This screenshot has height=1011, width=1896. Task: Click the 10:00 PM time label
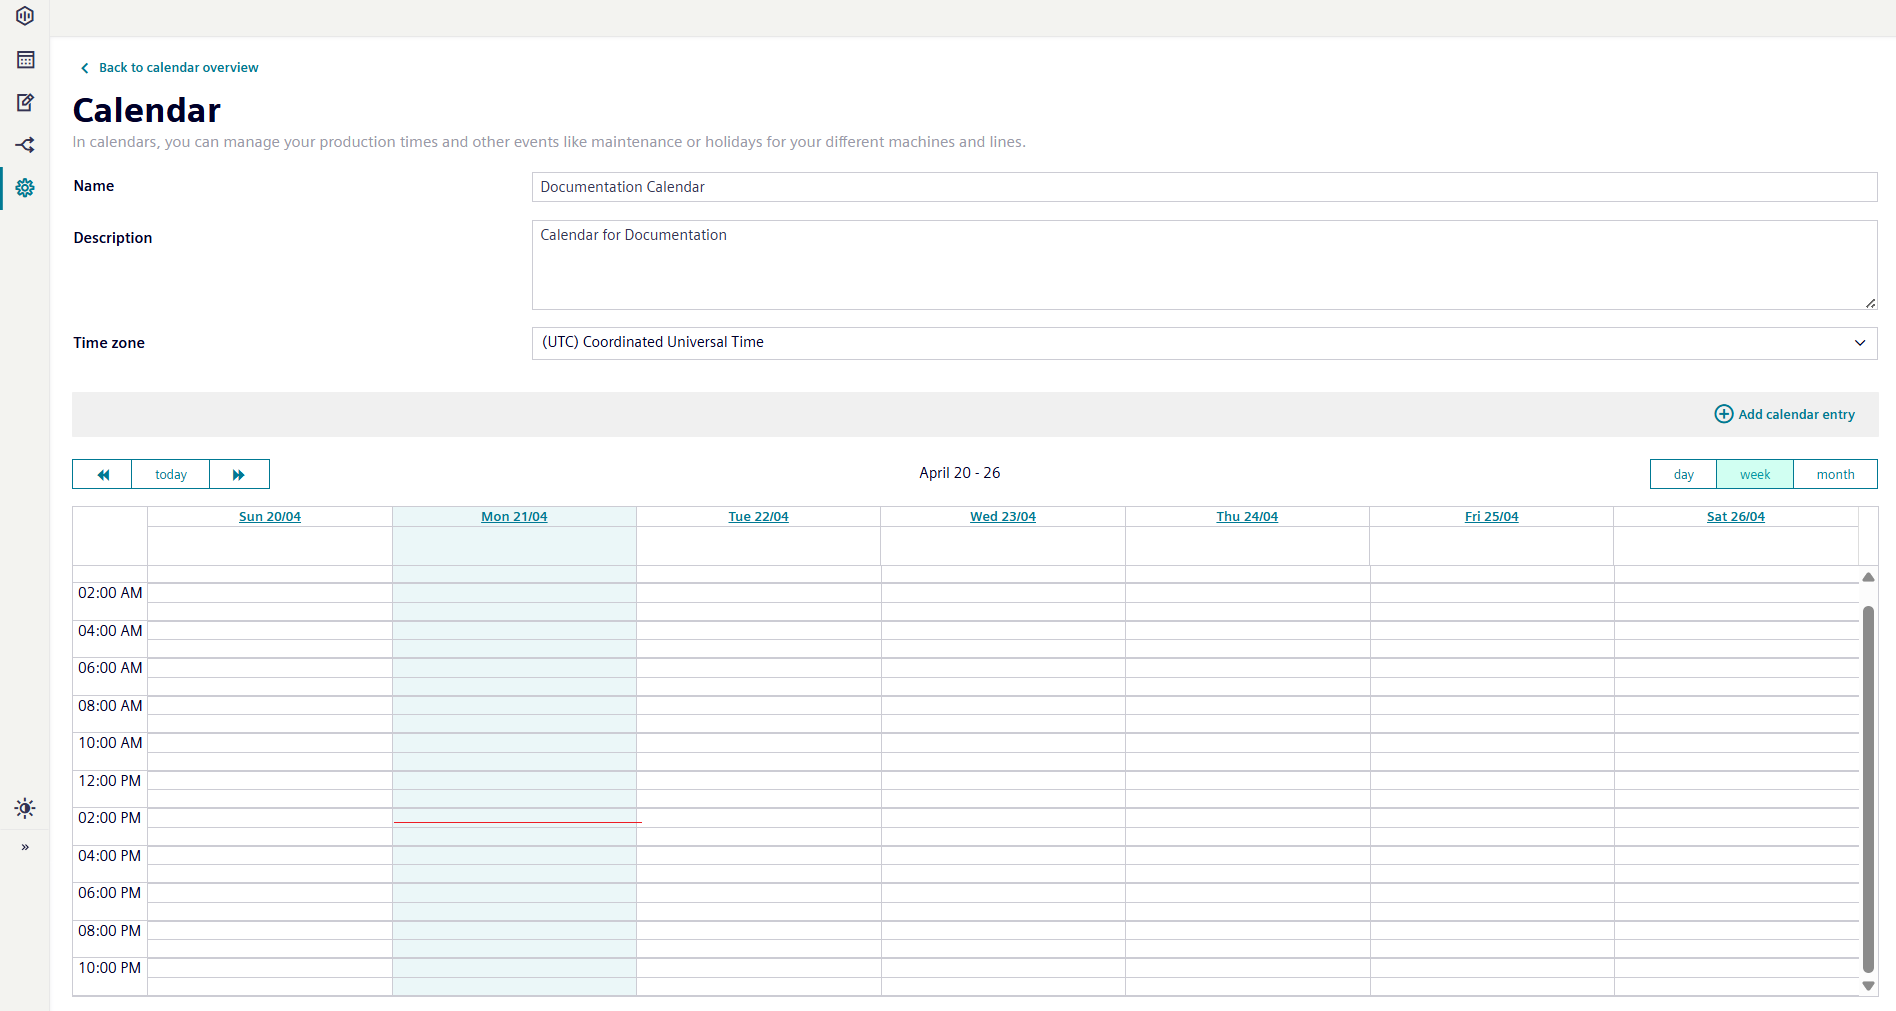click(110, 968)
